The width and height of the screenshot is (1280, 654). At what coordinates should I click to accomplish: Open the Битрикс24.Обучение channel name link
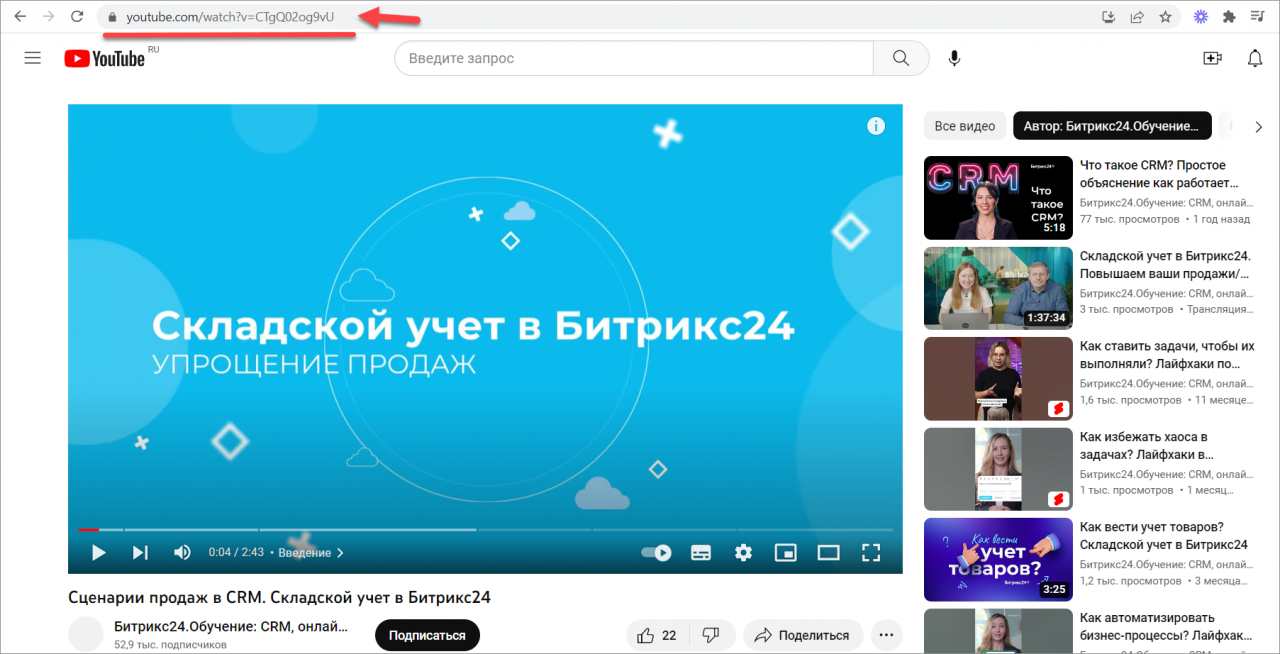click(x=231, y=627)
